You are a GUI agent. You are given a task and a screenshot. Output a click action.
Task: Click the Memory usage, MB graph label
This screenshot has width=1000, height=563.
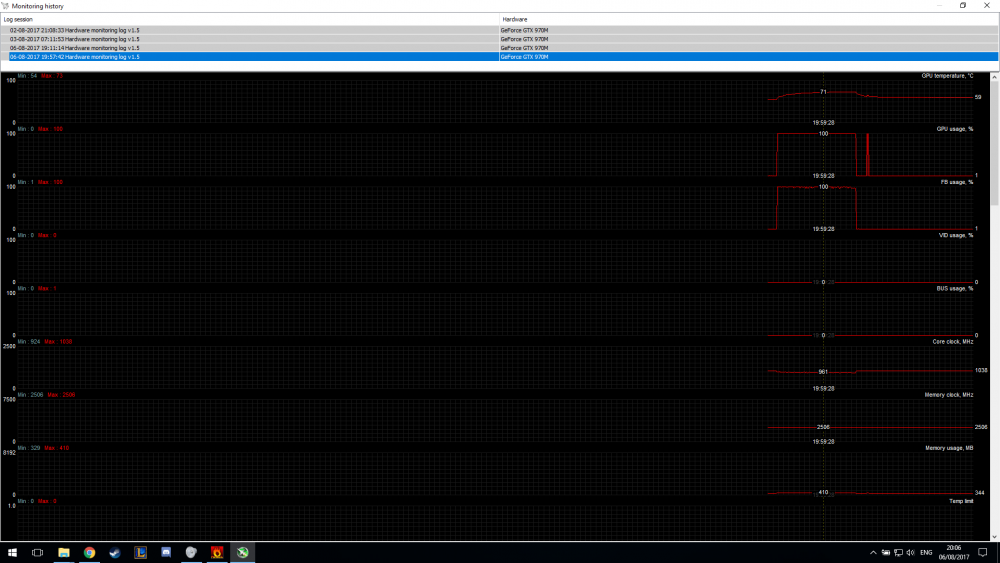click(x=949, y=448)
